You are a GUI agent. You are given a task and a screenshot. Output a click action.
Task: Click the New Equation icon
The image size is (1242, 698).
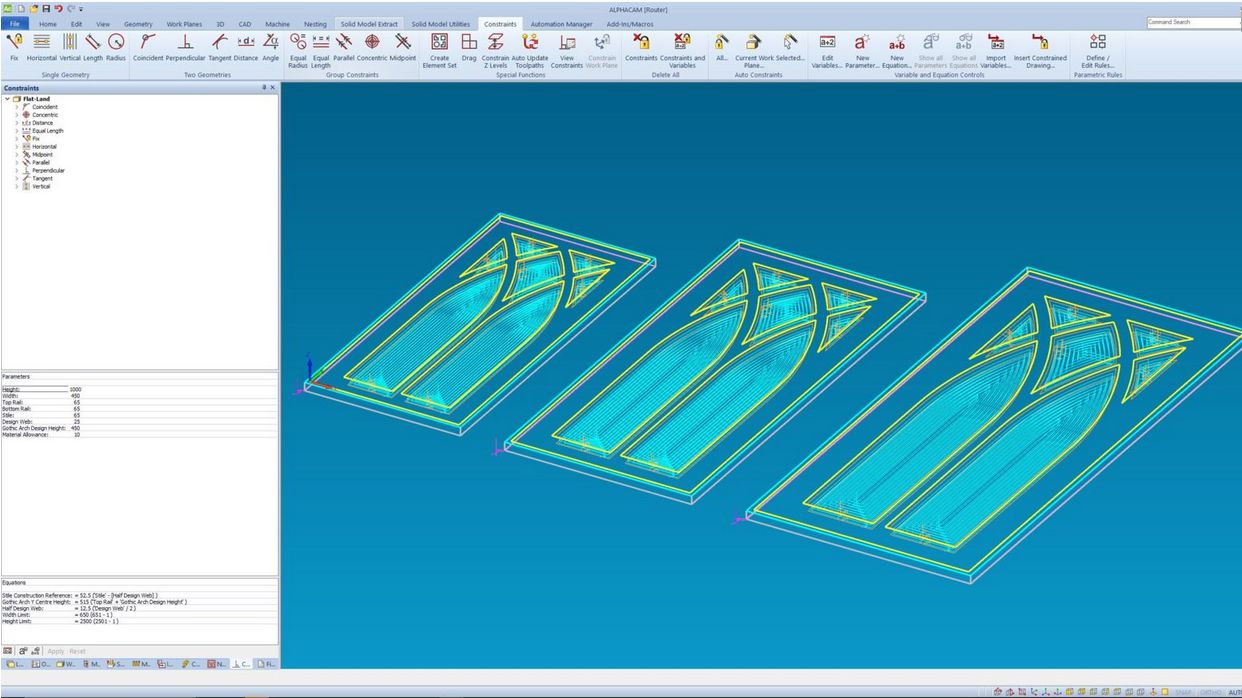(x=897, y=45)
